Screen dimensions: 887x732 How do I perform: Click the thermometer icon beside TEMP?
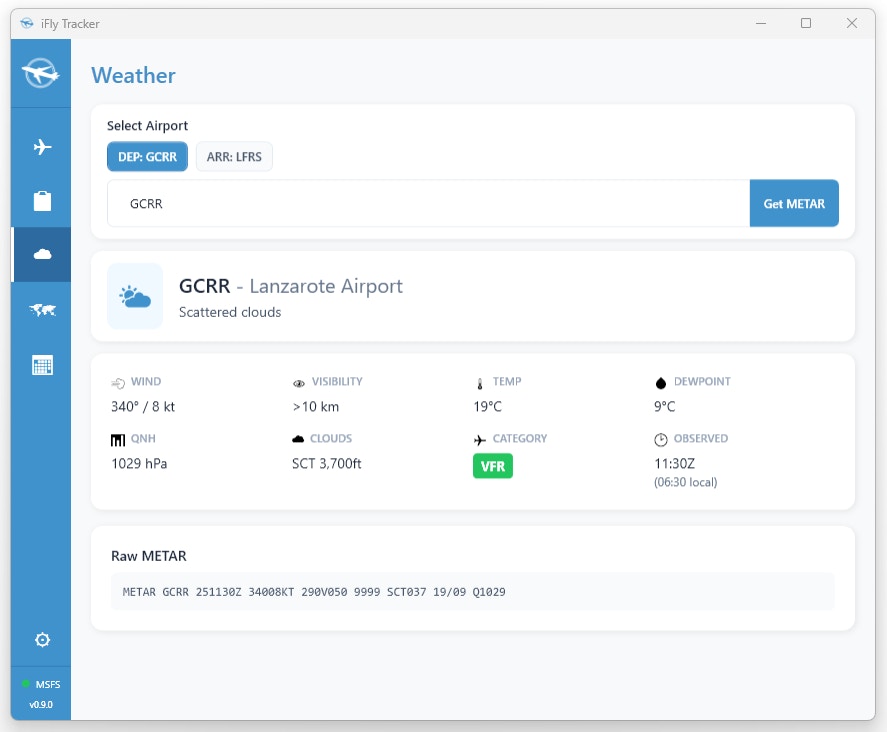pos(480,382)
